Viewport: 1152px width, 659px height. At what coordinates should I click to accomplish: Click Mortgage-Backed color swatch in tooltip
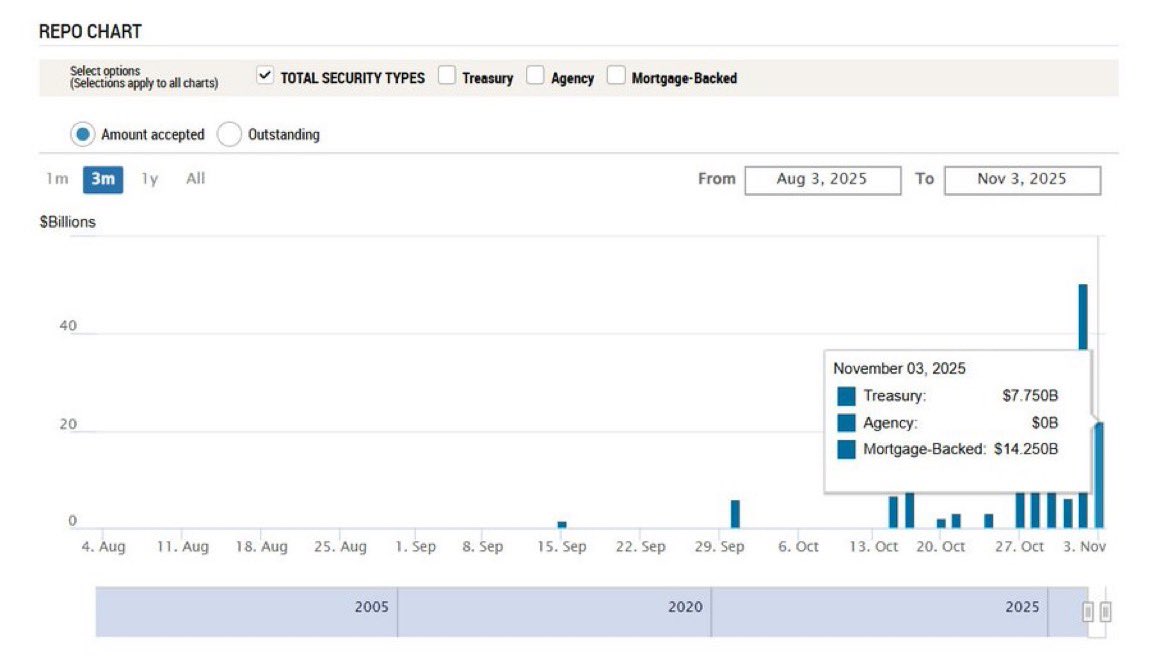pyautogui.click(x=846, y=449)
